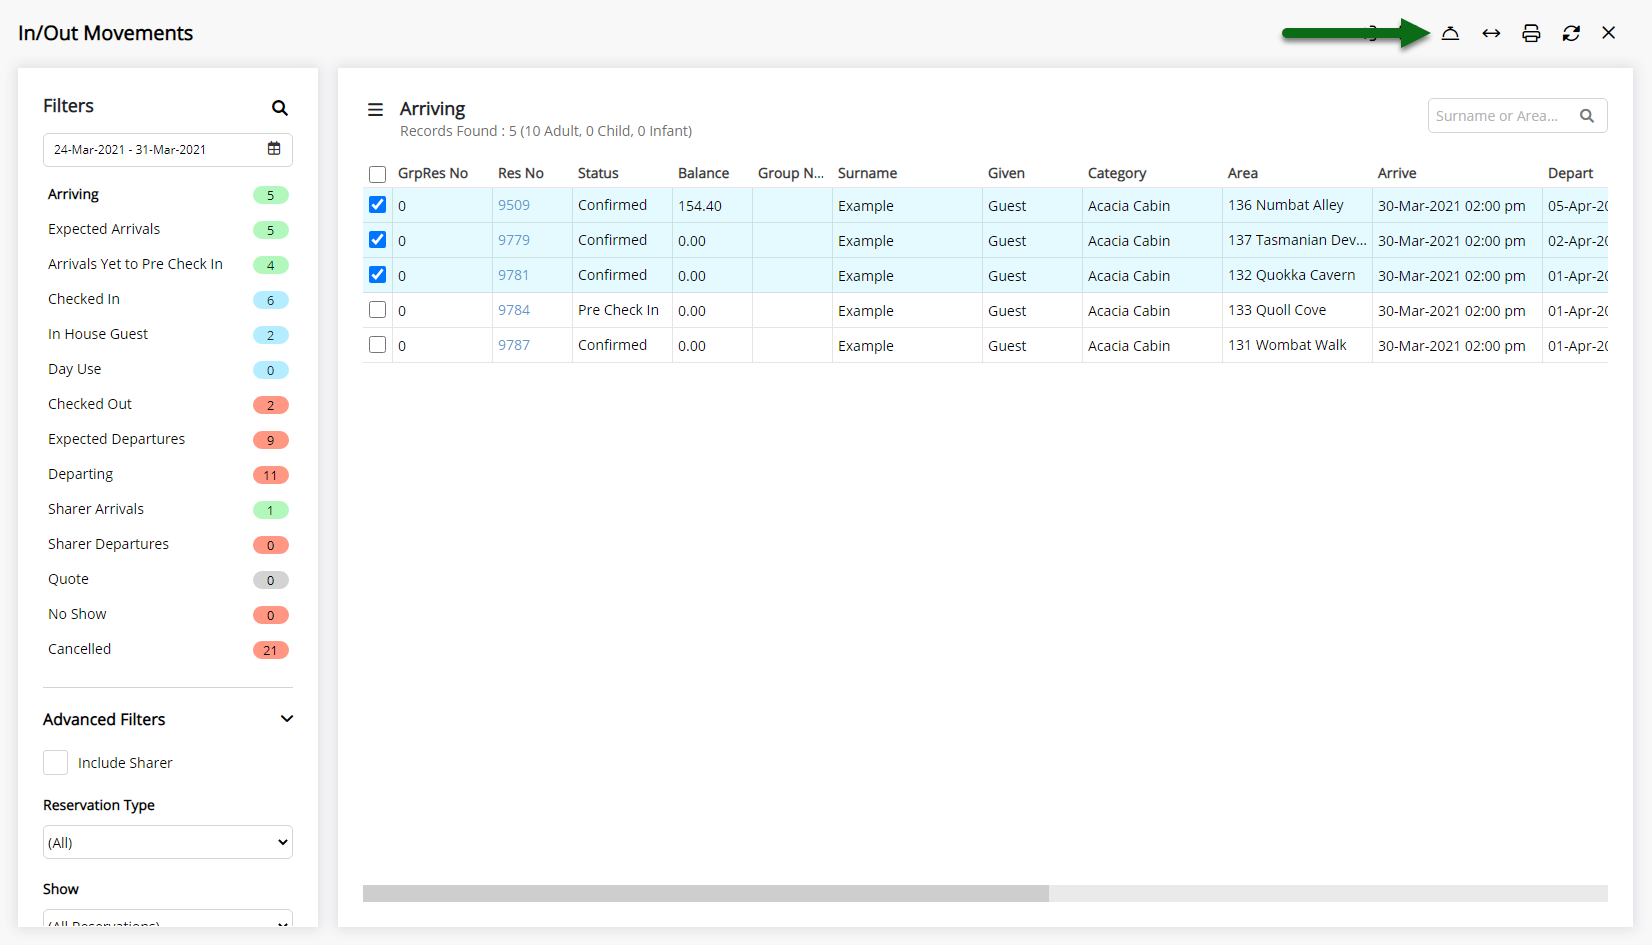Sort by the Arrive column header

[x=1397, y=173]
